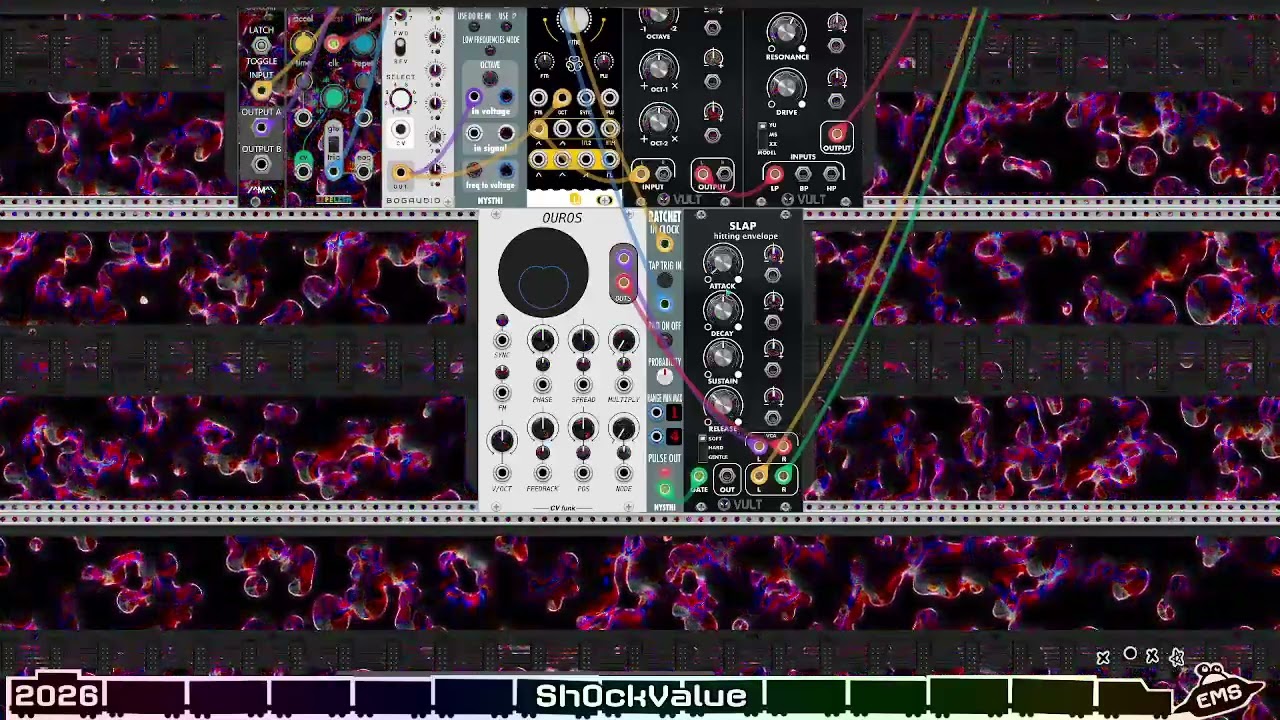The image size is (1280, 720).
Task: Click the HP input jack on Vult filter
Action: (831, 174)
